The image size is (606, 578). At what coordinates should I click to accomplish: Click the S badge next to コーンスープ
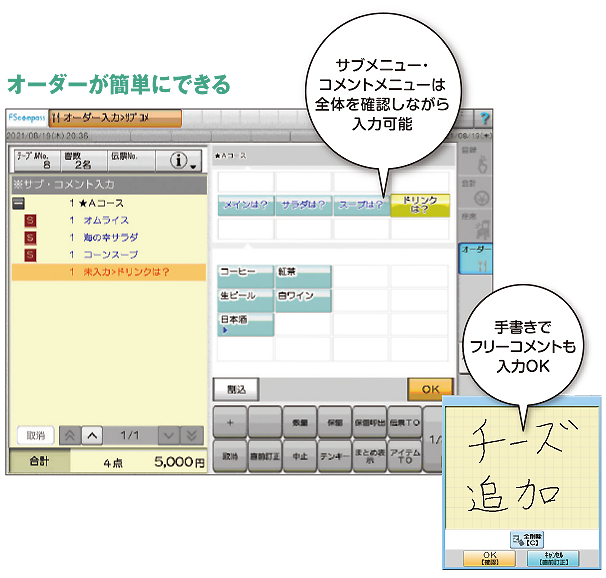click(30, 255)
